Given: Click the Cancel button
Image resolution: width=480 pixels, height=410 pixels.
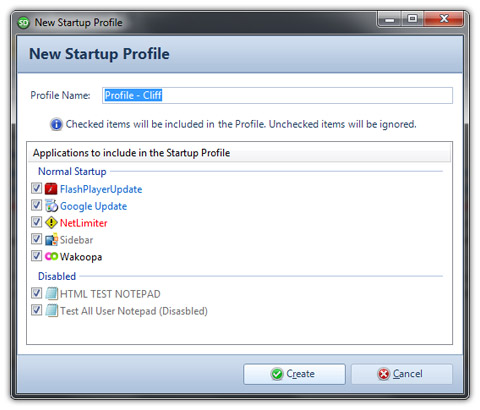Looking at the screenshot, I should coord(402,374).
